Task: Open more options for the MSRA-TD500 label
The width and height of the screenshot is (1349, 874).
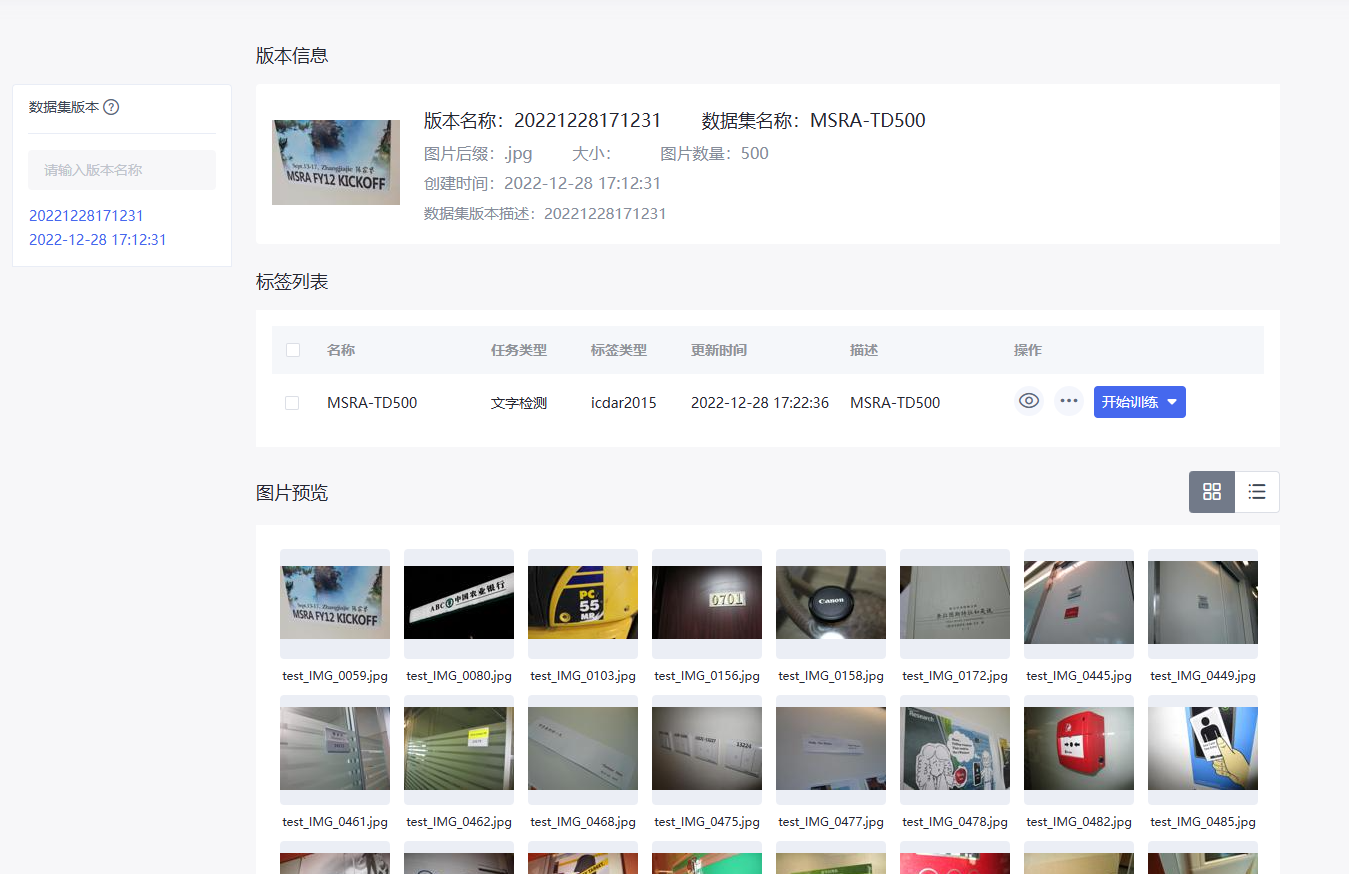Action: pyautogui.click(x=1069, y=402)
